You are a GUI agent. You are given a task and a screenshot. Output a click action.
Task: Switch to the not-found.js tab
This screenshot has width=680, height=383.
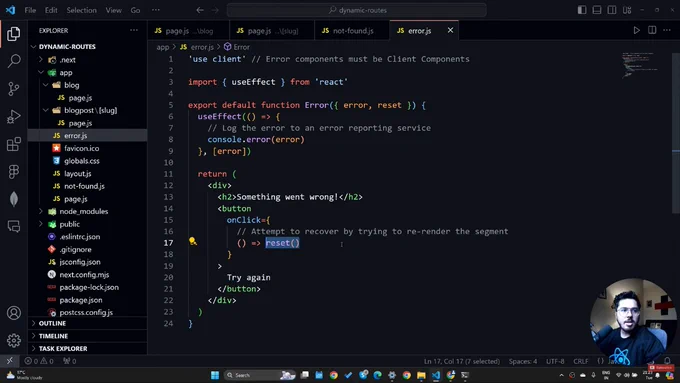[352, 30]
